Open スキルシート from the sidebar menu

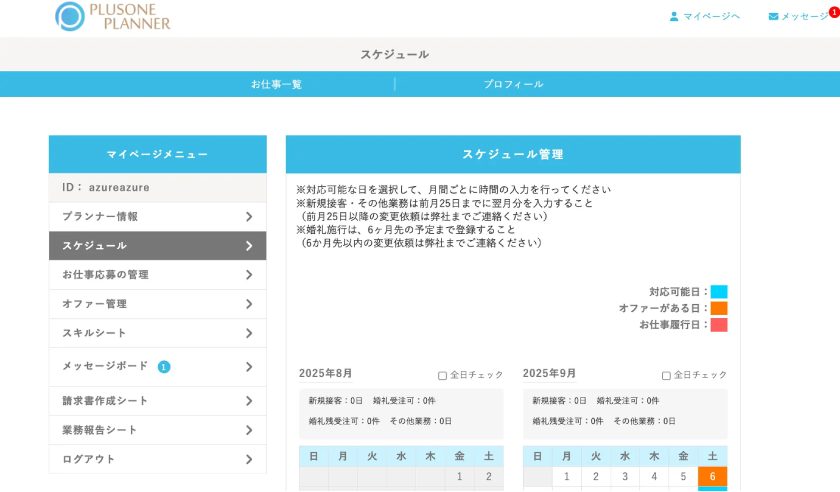[x=94, y=333]
